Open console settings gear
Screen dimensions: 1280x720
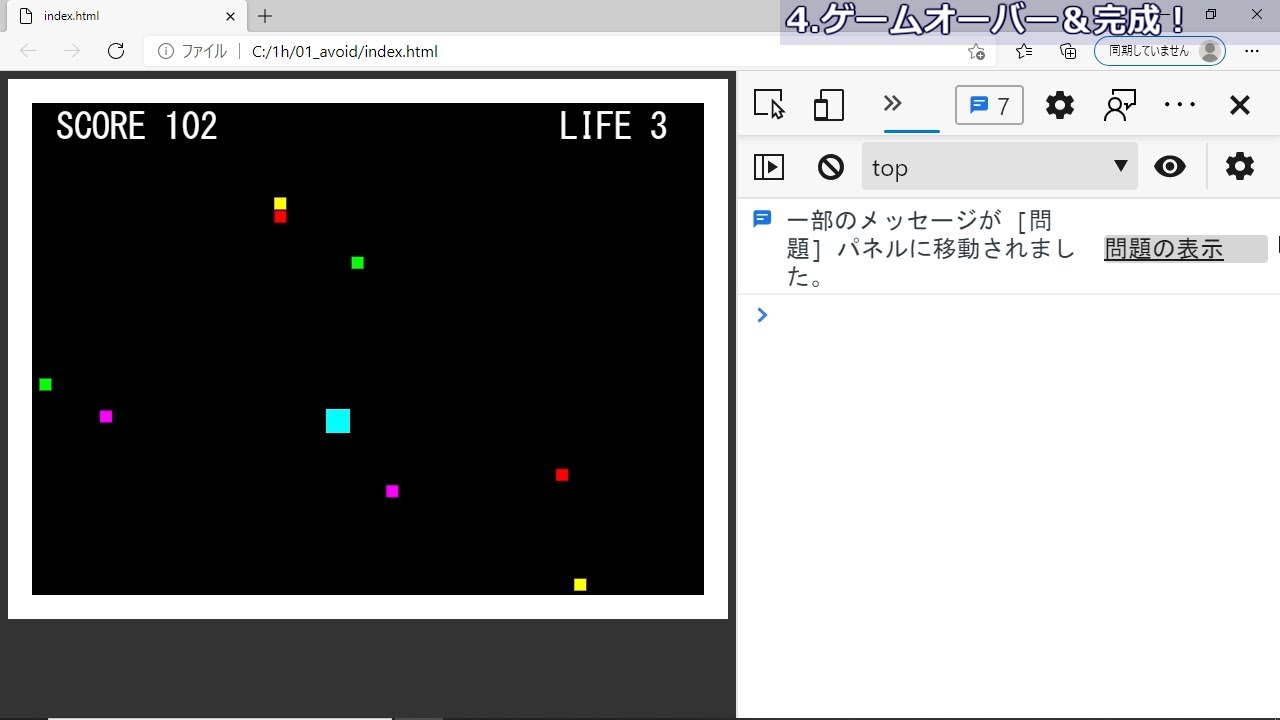pyautogui.click(x=1239, y=167)
